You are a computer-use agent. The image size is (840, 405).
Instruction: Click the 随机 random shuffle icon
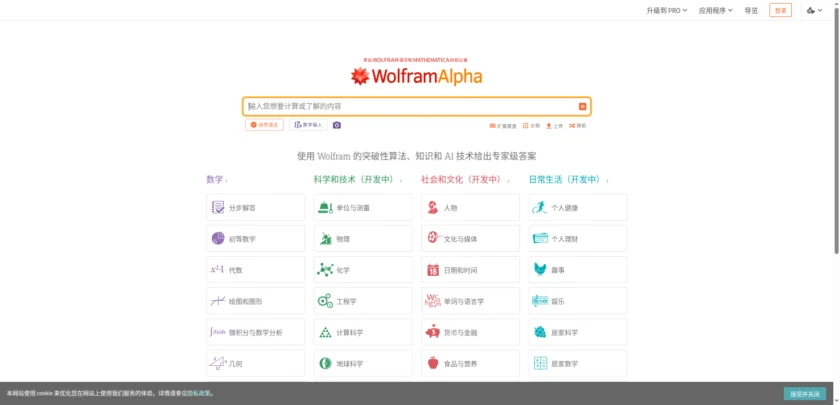[578, 126]
